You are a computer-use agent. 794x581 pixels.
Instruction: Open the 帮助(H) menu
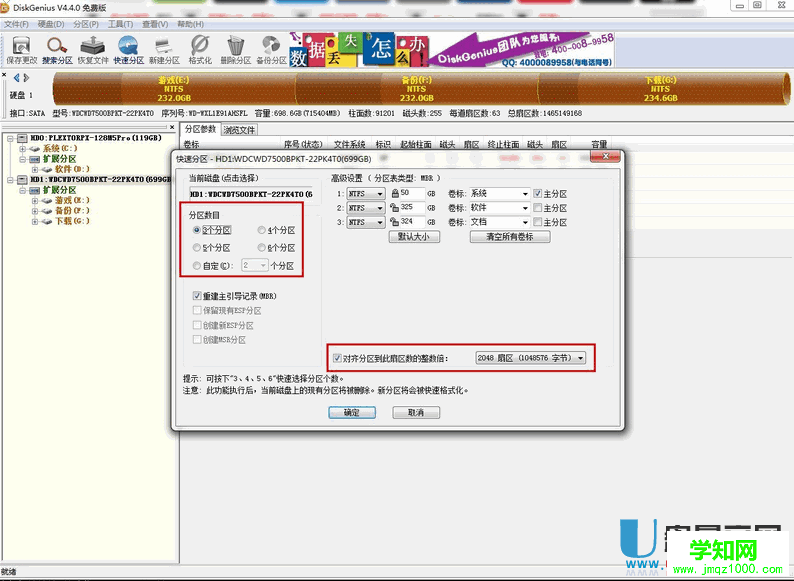tap(190, 24)
